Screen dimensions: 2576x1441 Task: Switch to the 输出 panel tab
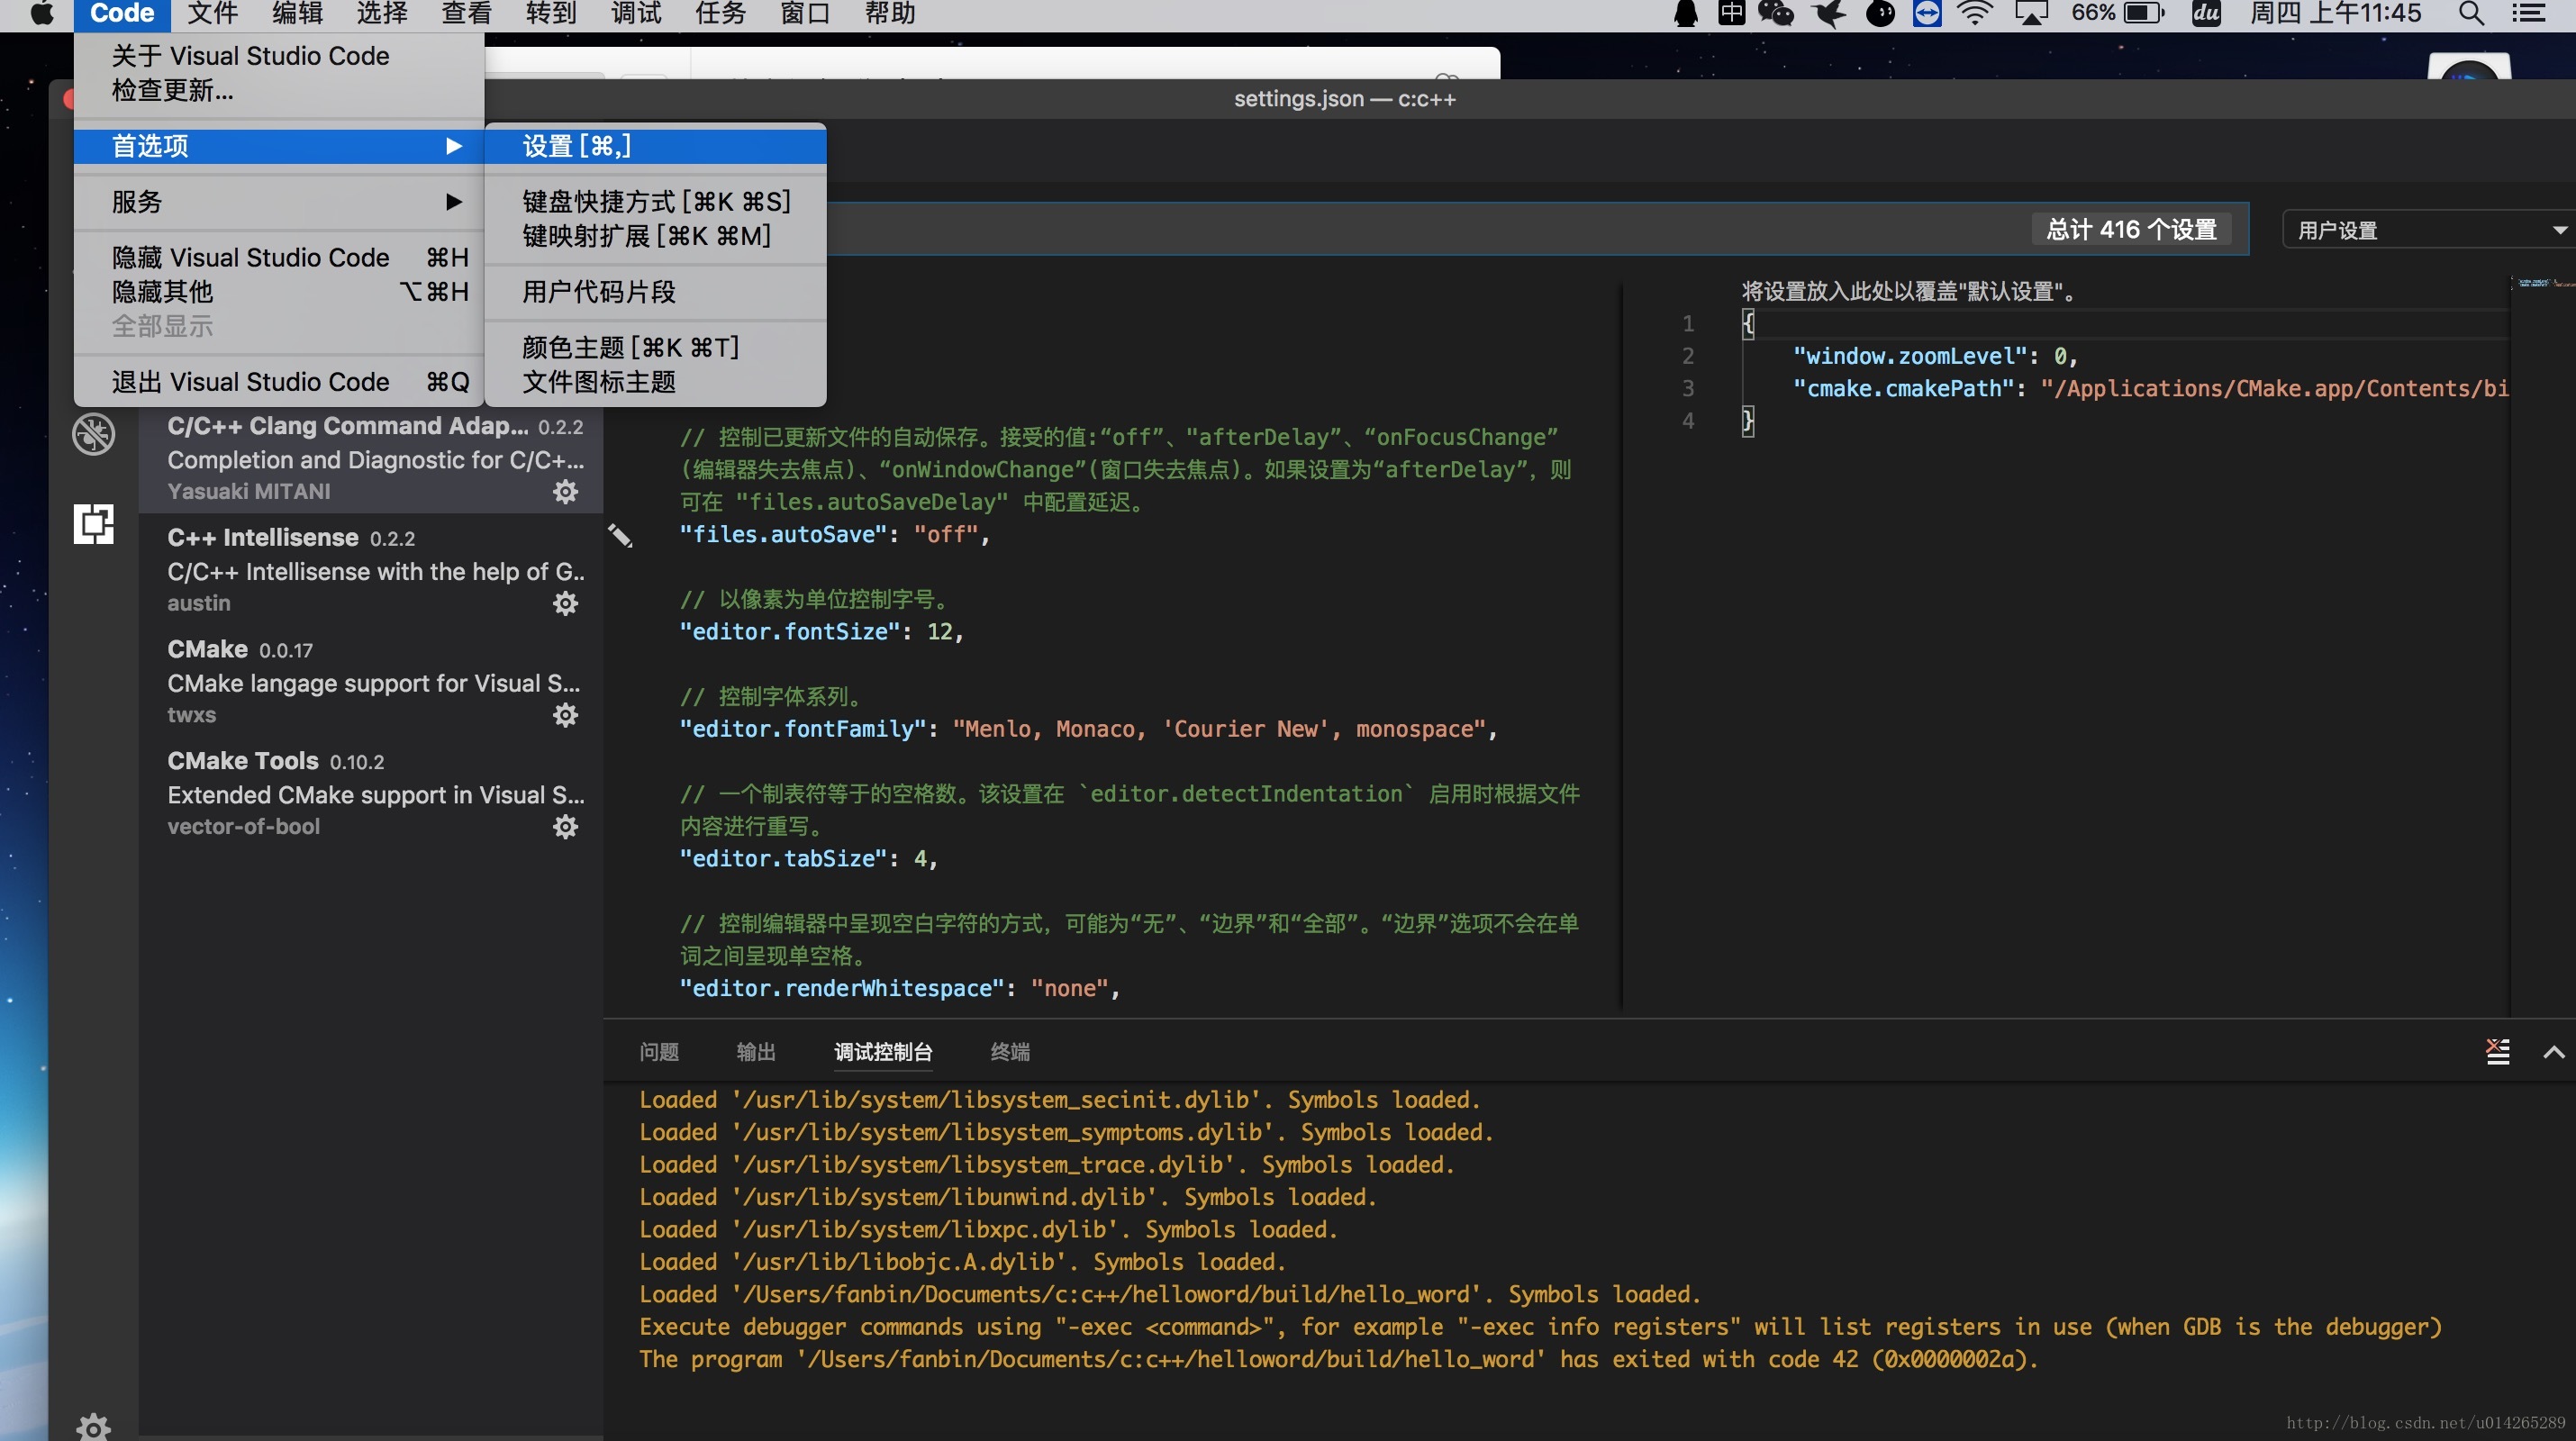pos(756,1052)
